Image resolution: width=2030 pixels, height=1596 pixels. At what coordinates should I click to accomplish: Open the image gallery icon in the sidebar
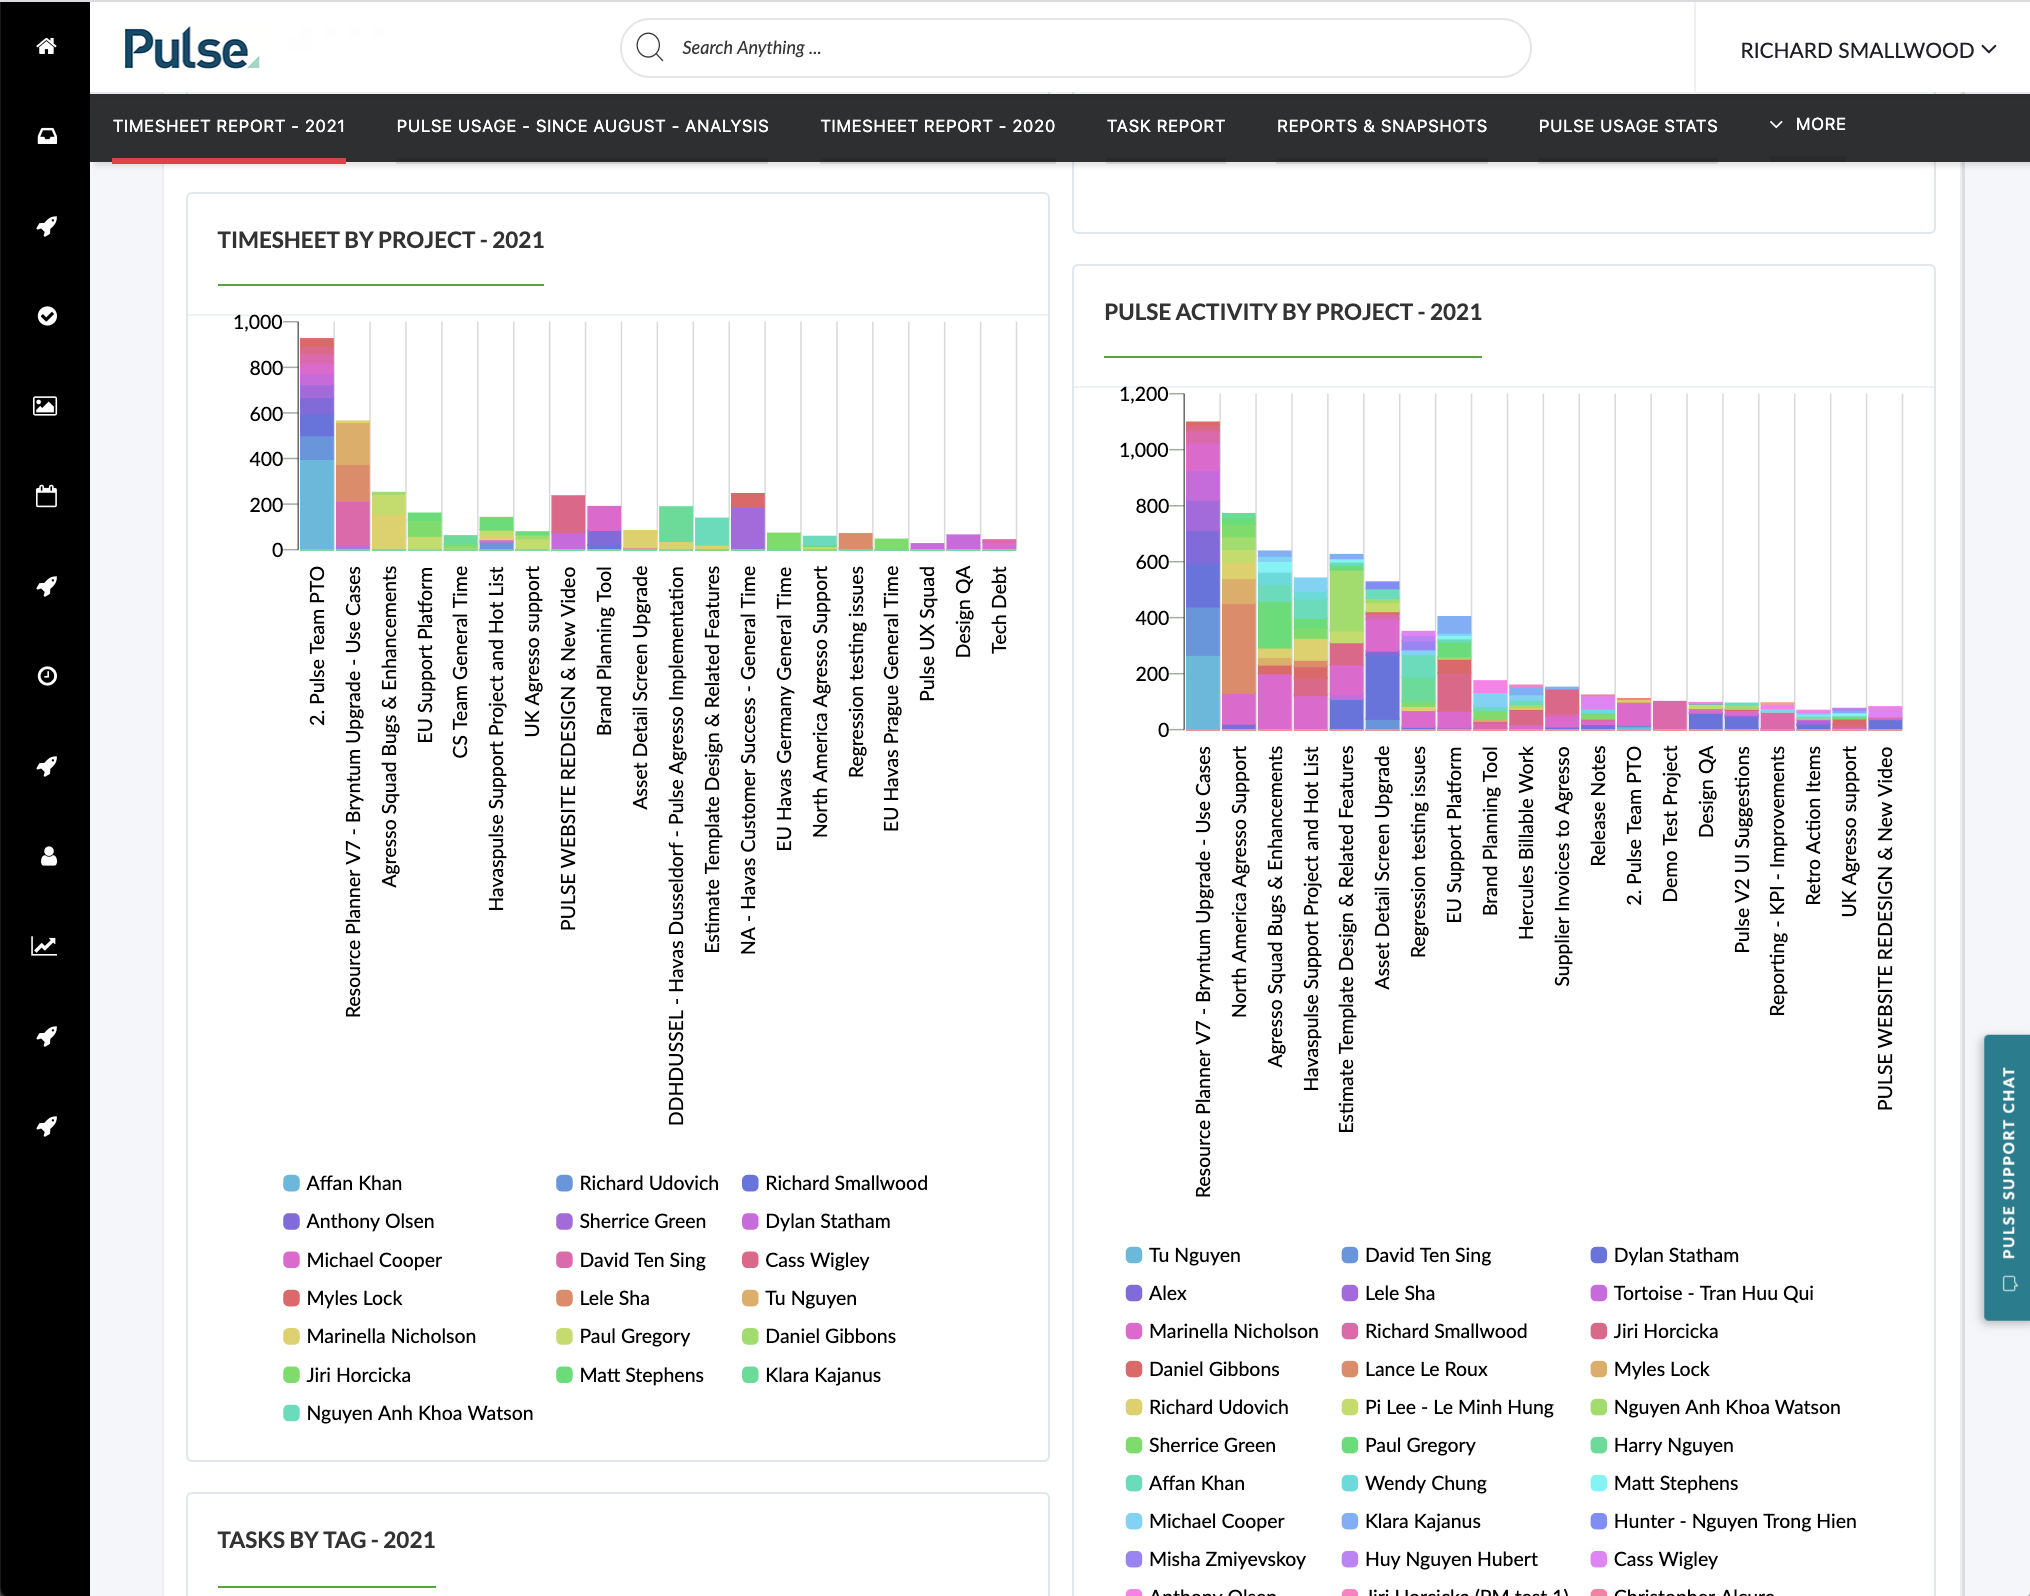click(x=46, y=406)
